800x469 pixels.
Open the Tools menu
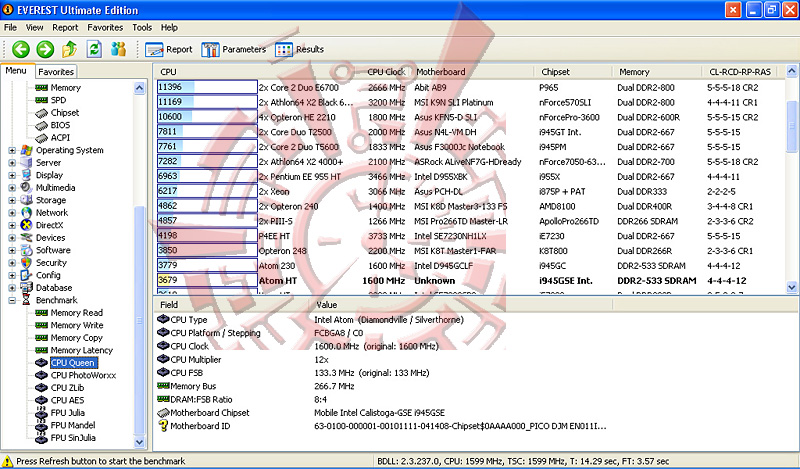(x=142, y=28)
